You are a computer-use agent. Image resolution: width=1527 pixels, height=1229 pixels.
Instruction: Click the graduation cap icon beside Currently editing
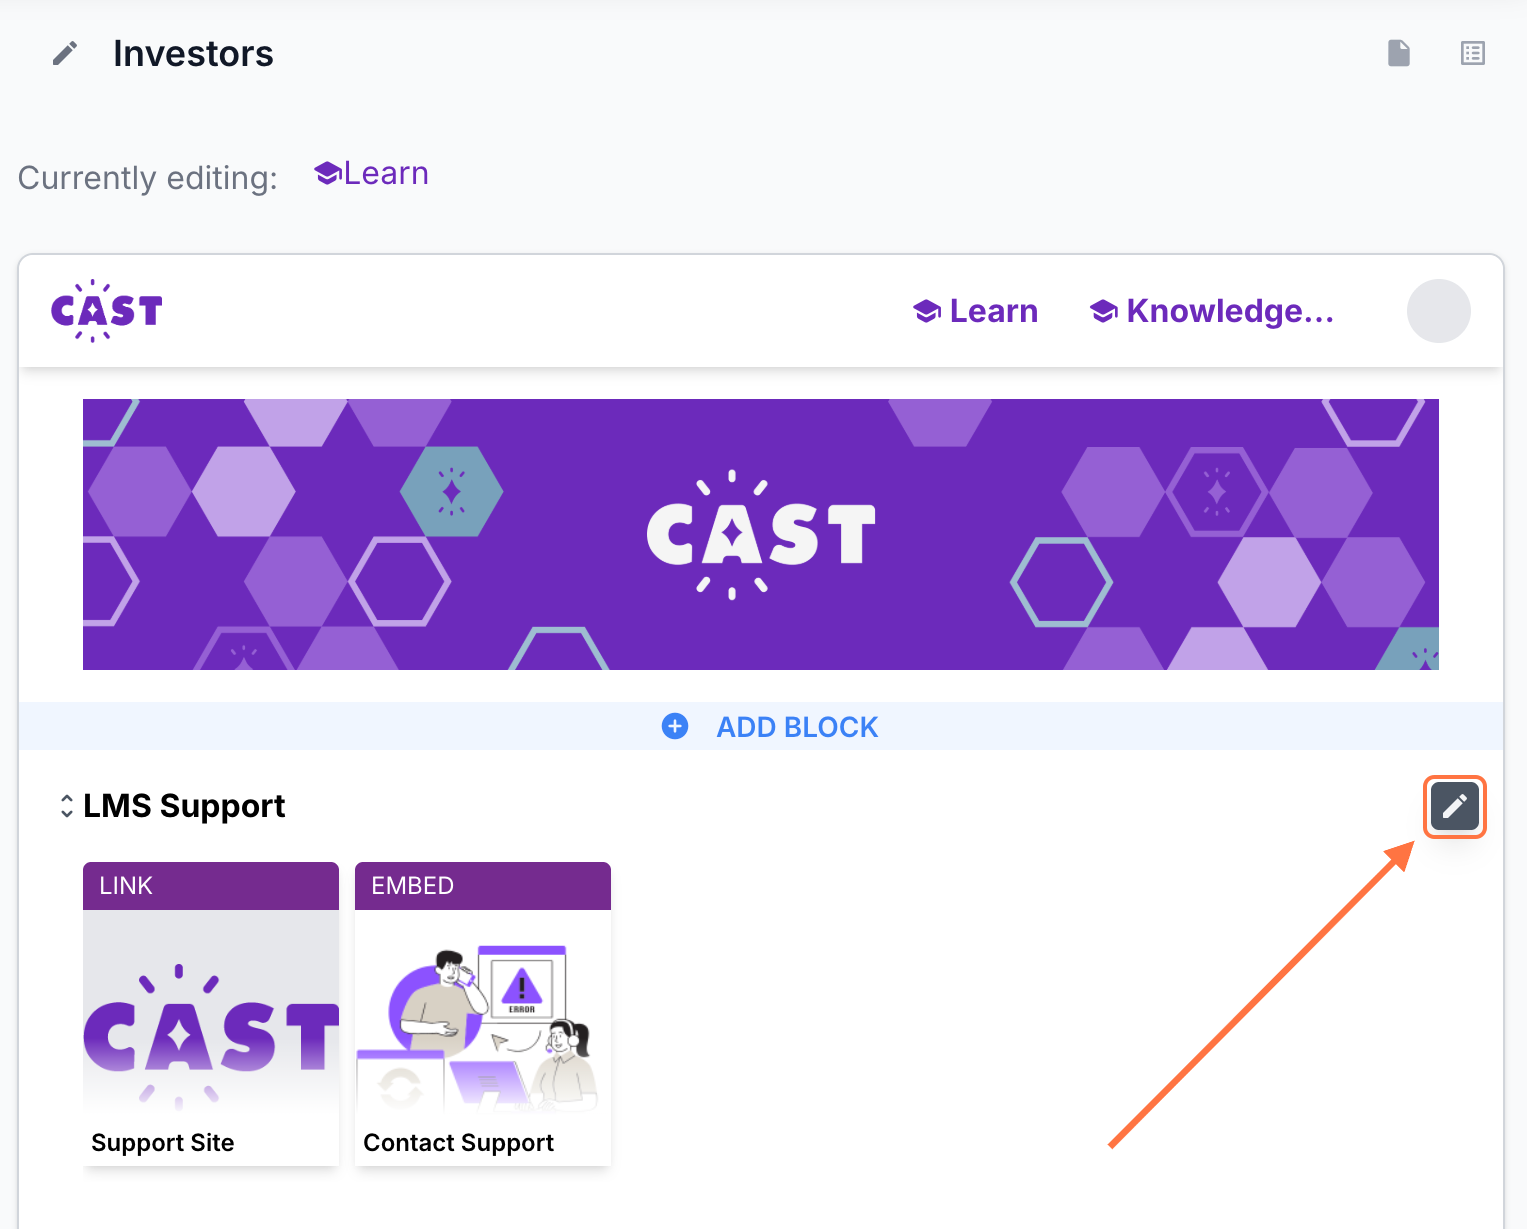point(328,174)
